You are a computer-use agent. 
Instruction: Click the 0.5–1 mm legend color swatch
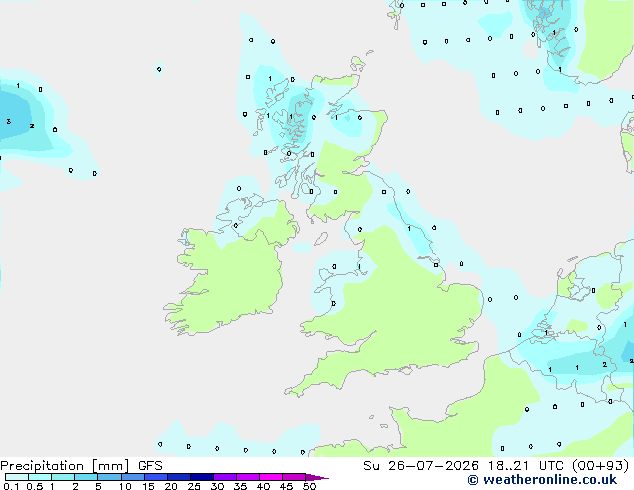40,477
